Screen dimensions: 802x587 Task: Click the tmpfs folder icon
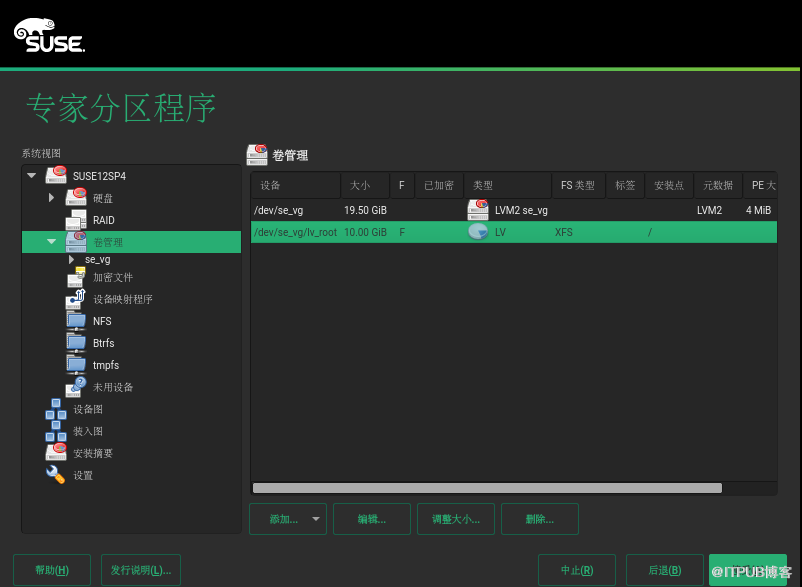coord(76,365)
